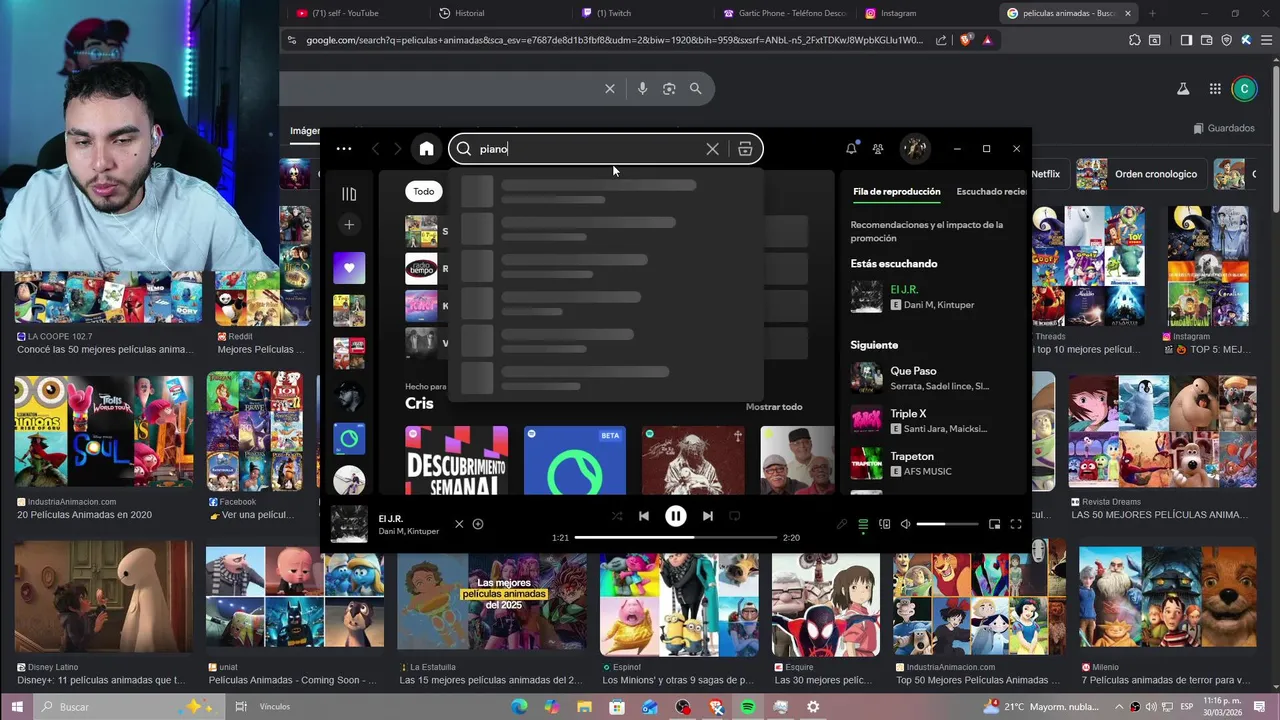Open Spotify miniplayer icon

point(994,524)
